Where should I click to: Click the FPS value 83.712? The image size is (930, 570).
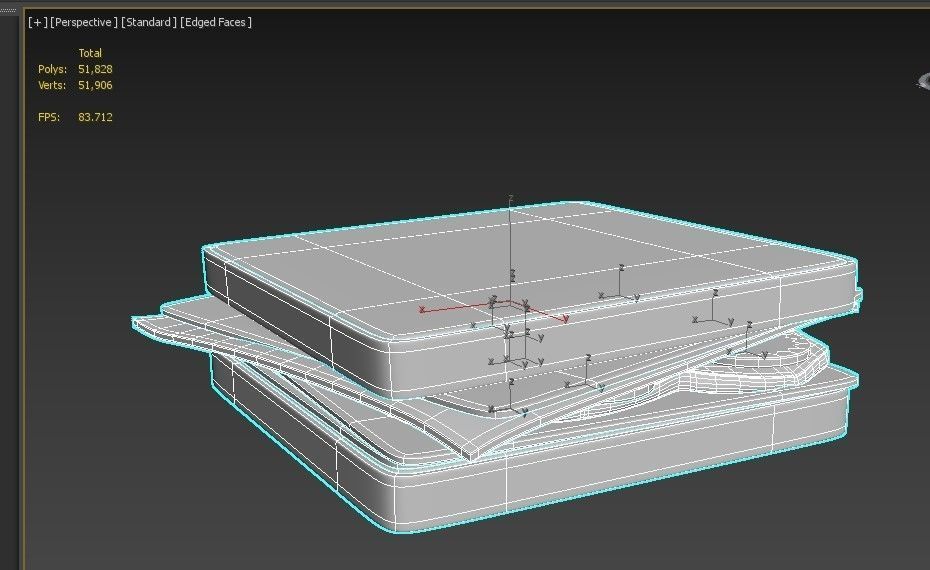(x=95, y=117)
